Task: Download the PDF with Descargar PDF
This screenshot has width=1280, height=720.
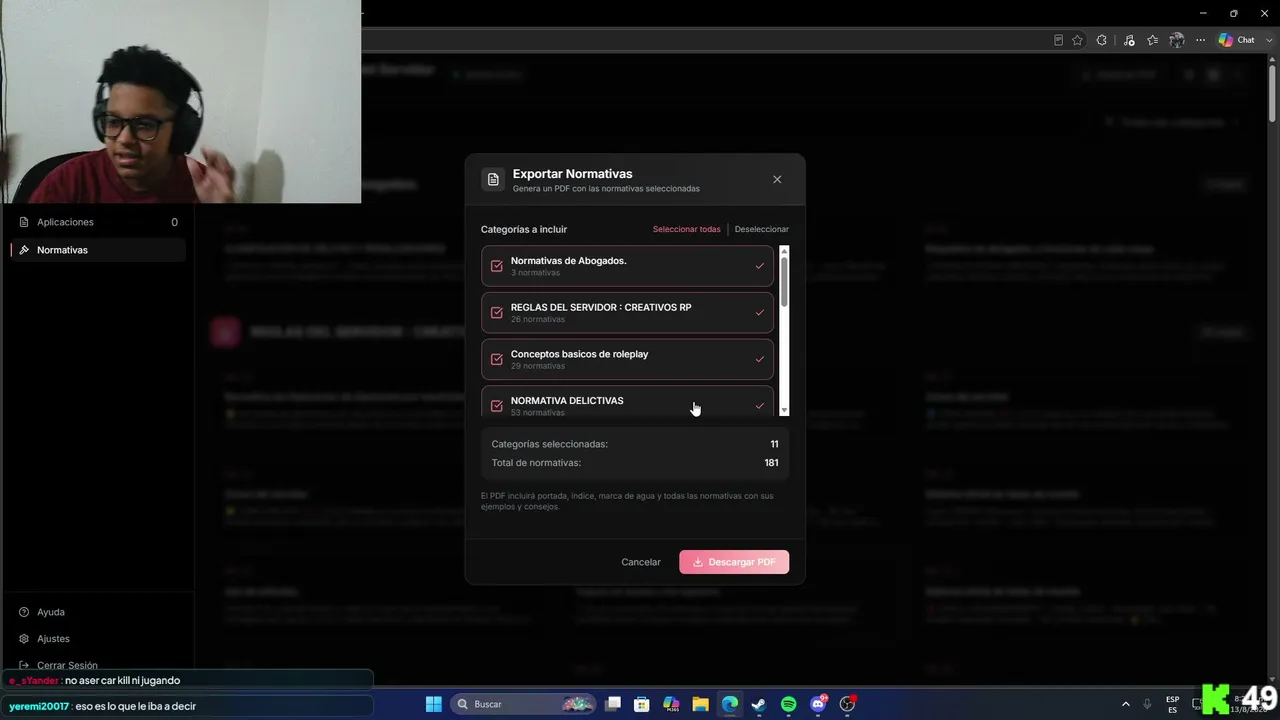Action: [x=734, y=562]
